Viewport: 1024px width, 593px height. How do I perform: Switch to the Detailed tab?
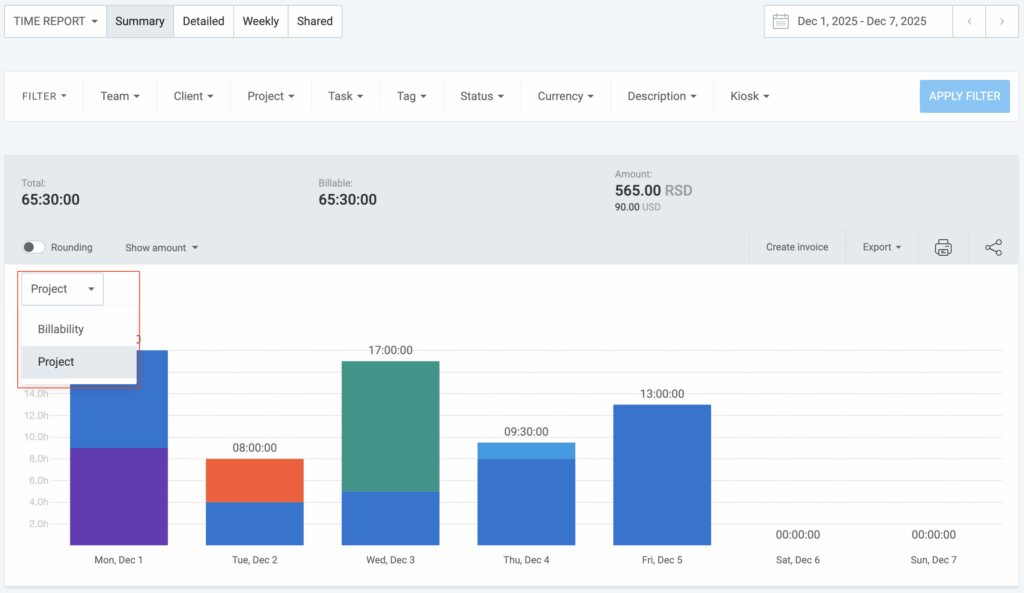(x=203, y=21)
